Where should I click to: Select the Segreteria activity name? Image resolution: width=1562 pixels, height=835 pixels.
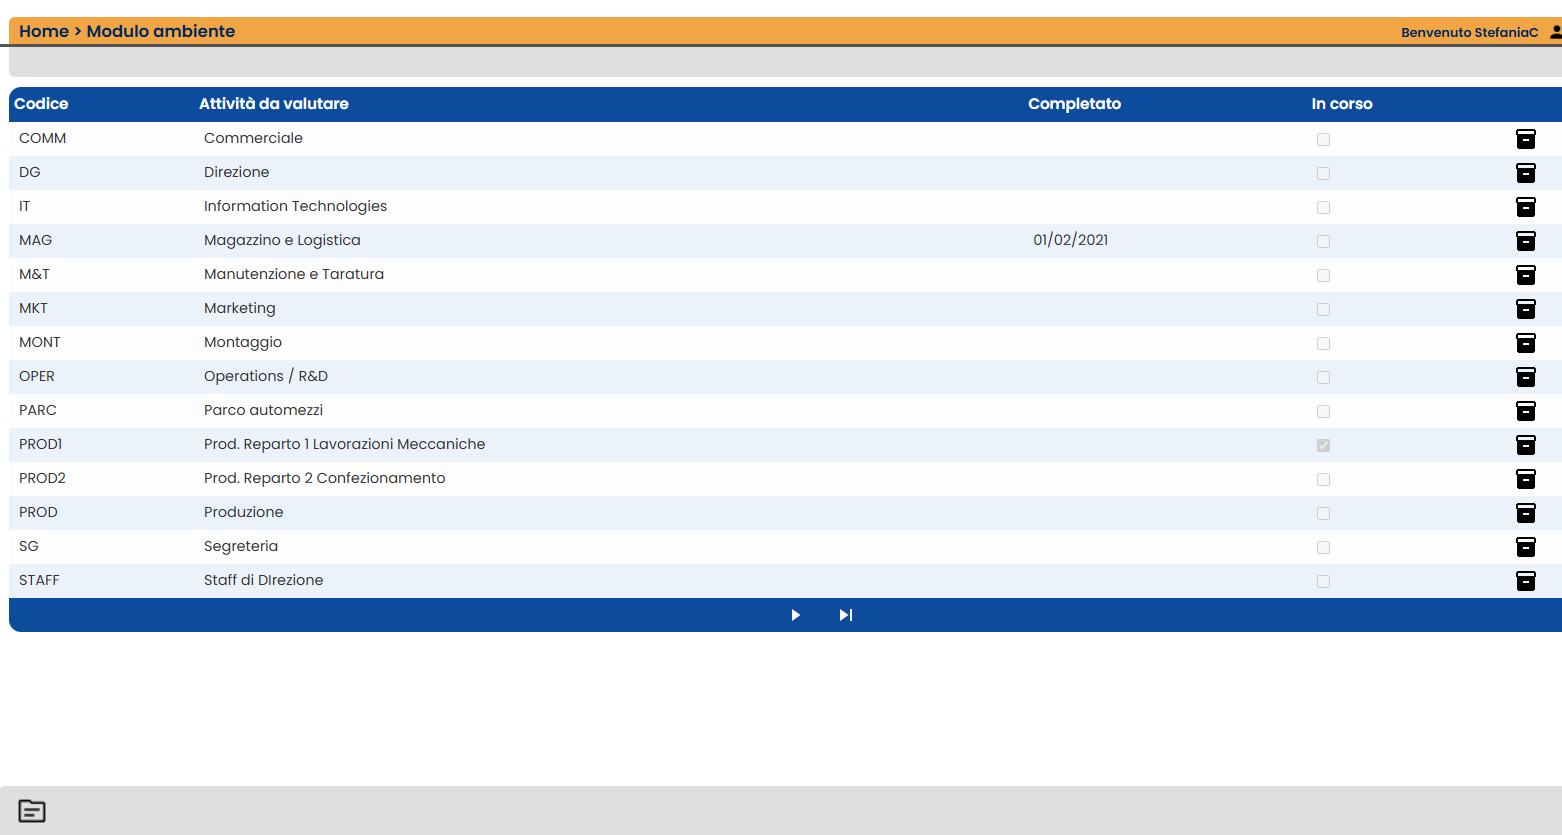click(241, 546)
